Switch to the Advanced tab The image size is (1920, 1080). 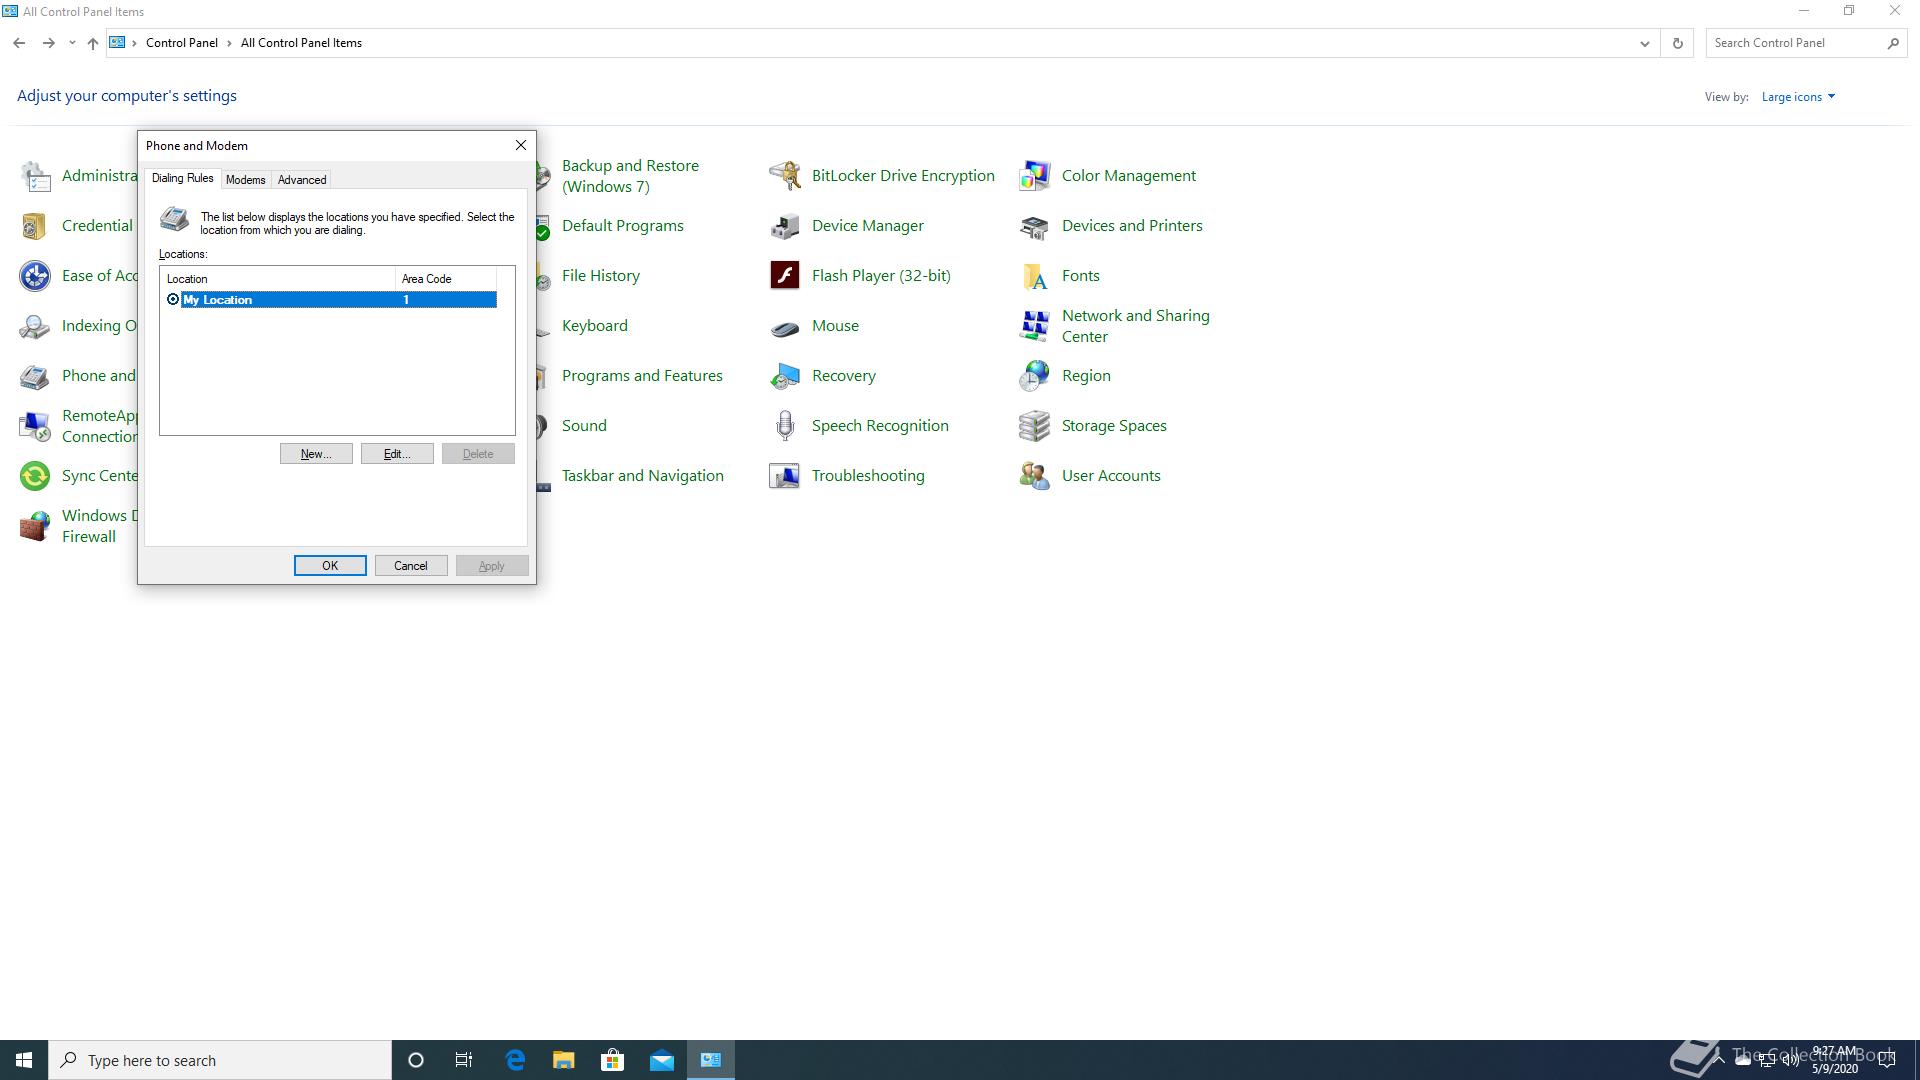pyautogui.click(x=302, y=180)
